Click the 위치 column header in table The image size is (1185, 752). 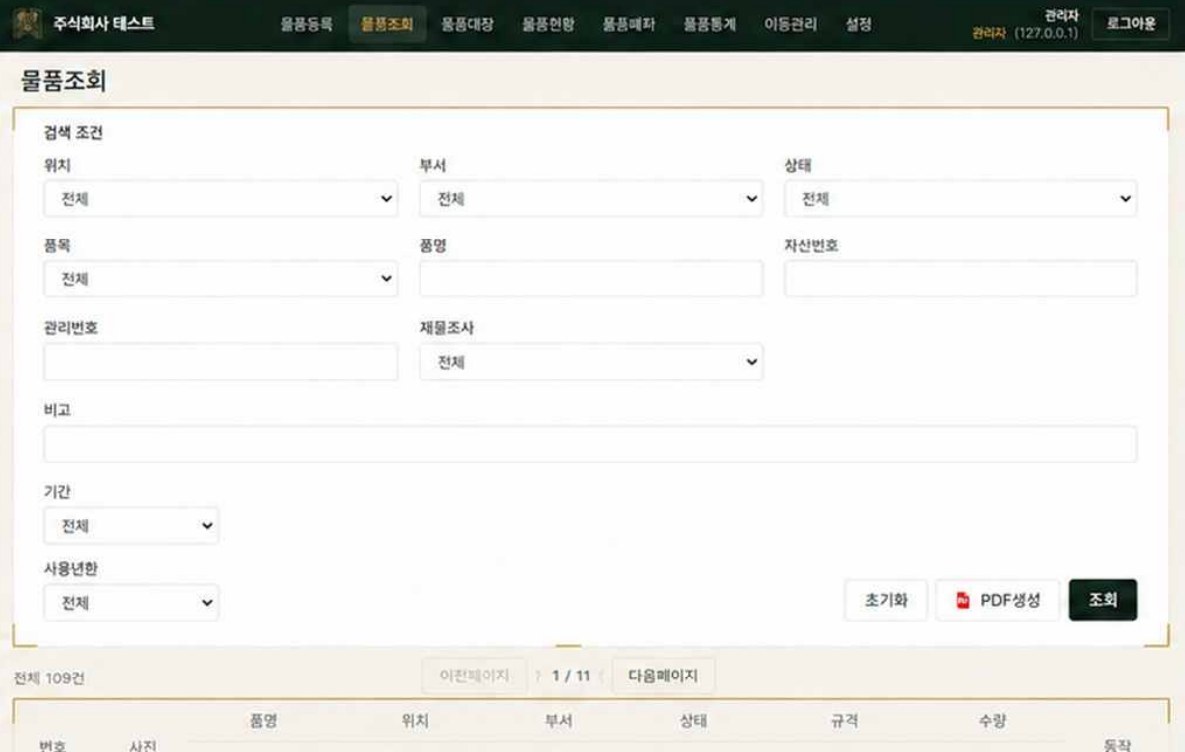(x=415, y=721)
